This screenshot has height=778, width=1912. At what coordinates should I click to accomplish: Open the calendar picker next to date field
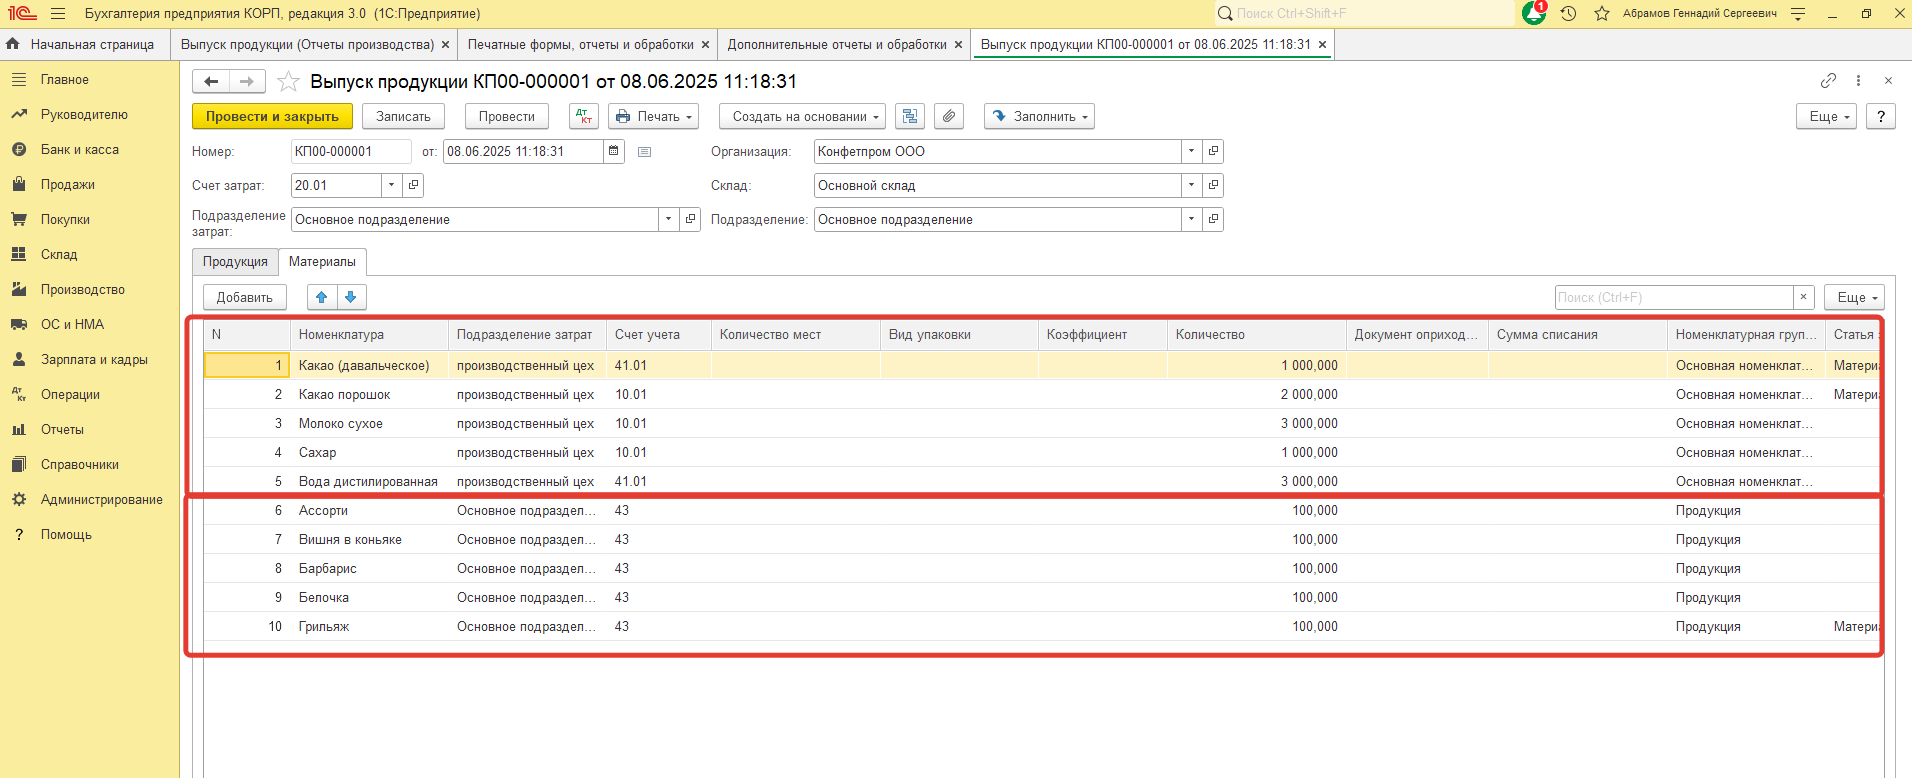(614, 152)
